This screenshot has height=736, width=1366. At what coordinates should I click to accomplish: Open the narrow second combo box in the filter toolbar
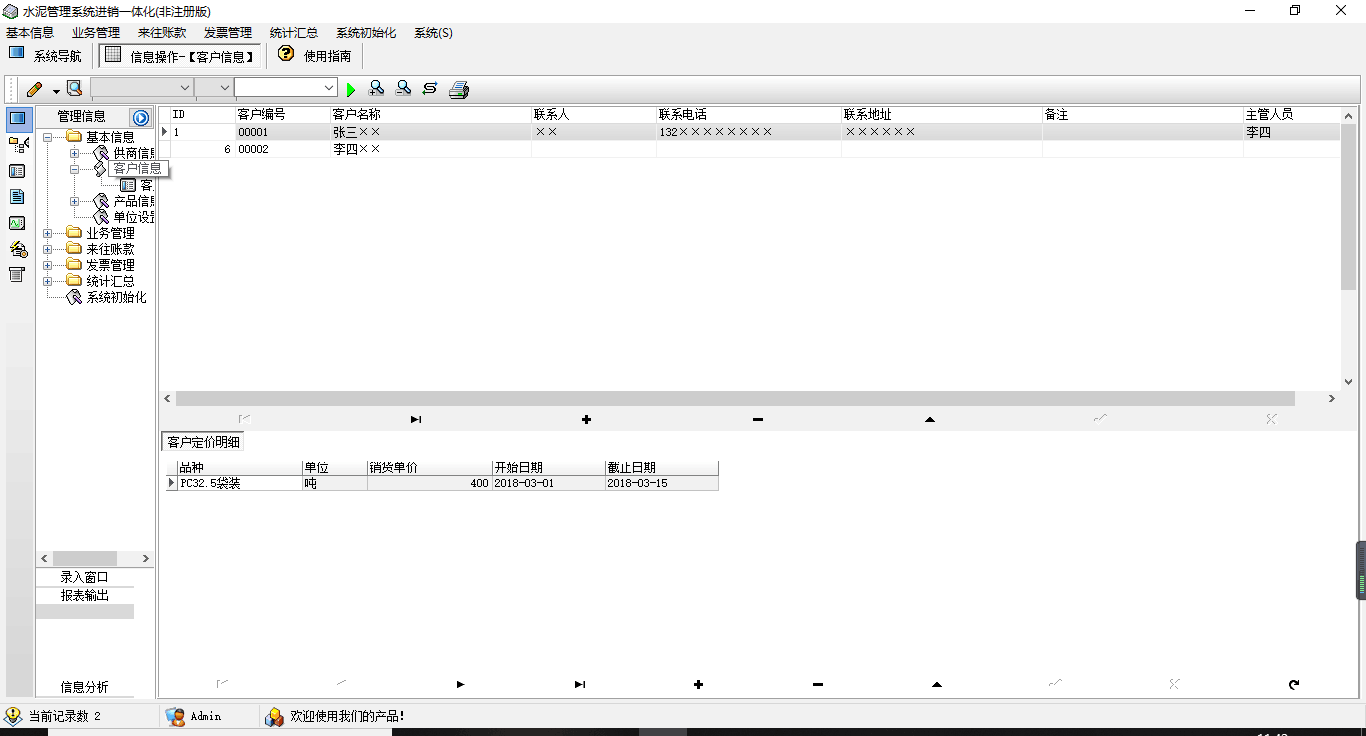pyautogui.click(x=213, y=88)
